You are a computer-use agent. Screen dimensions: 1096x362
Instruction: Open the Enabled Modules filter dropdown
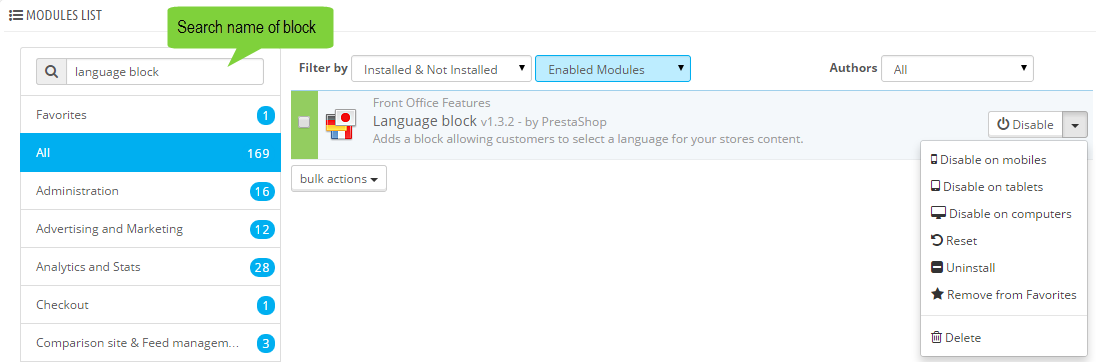click(613, 69)
